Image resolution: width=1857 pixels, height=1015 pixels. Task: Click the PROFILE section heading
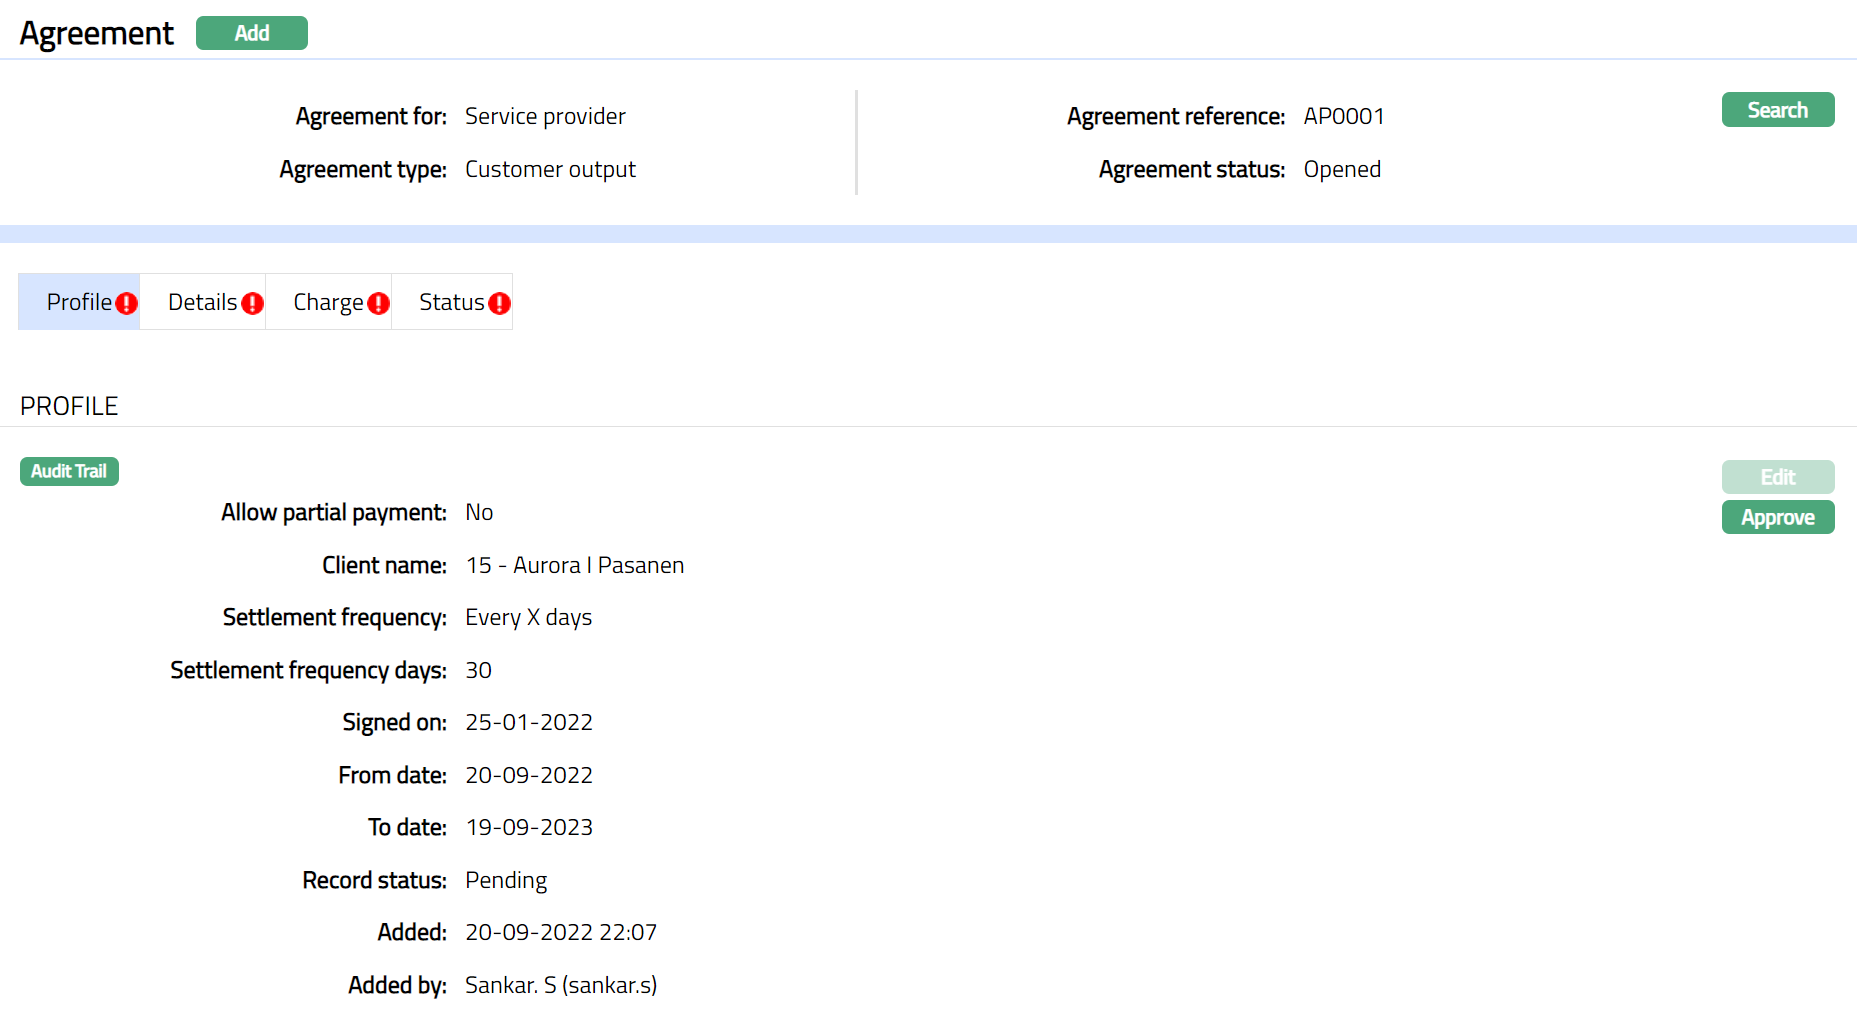[69, 406]
